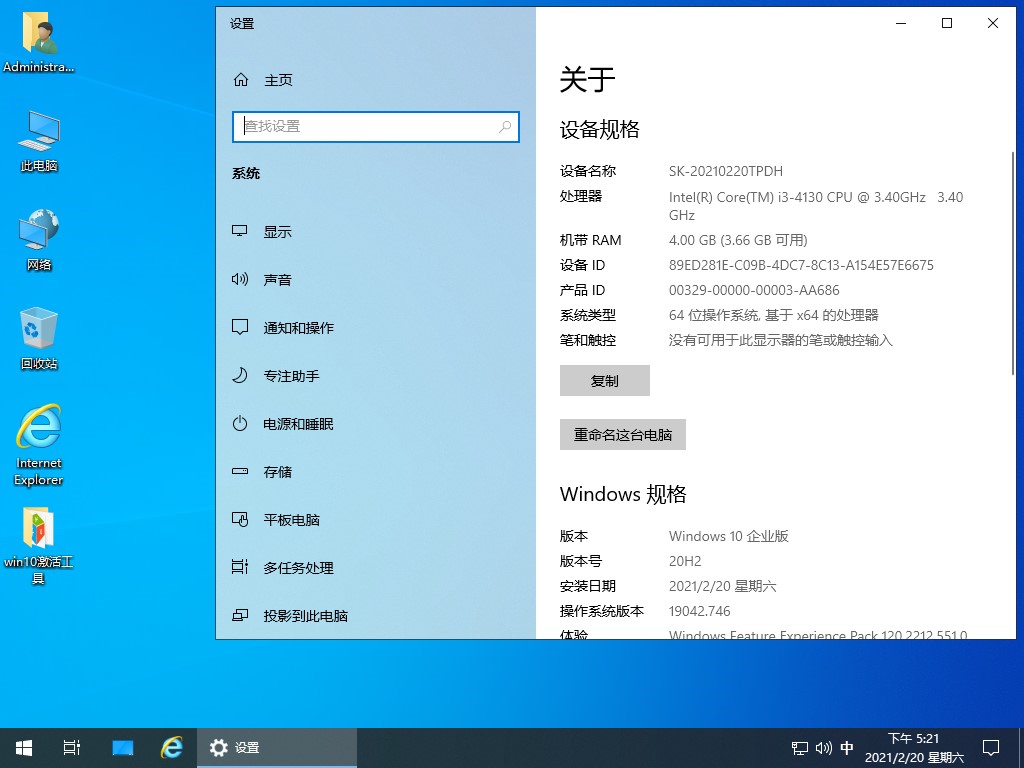Go to 主页 settings home
Viewport: 1024px width, 768px height.
[x=278, y=80]
